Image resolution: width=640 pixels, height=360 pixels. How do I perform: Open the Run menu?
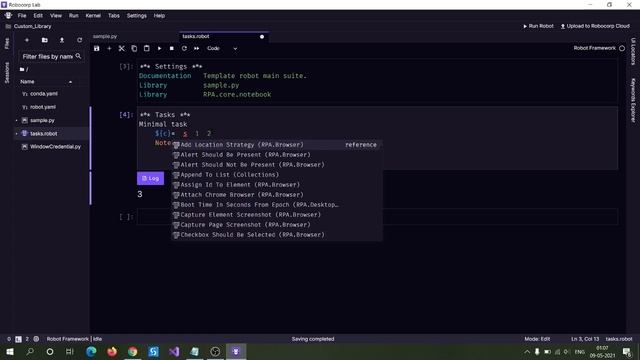pos(73,16)
